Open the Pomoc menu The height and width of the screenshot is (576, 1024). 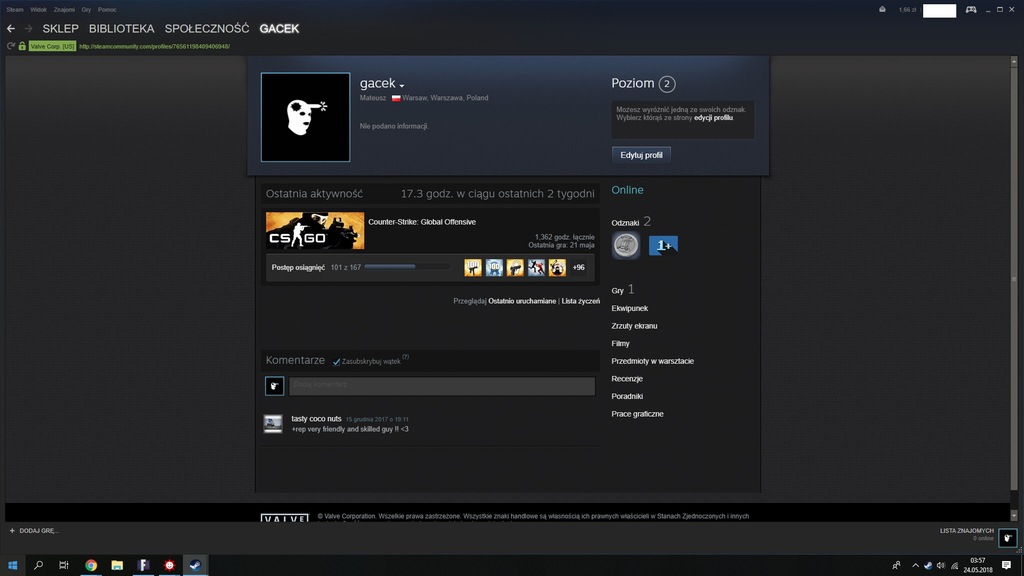point(107,10)
